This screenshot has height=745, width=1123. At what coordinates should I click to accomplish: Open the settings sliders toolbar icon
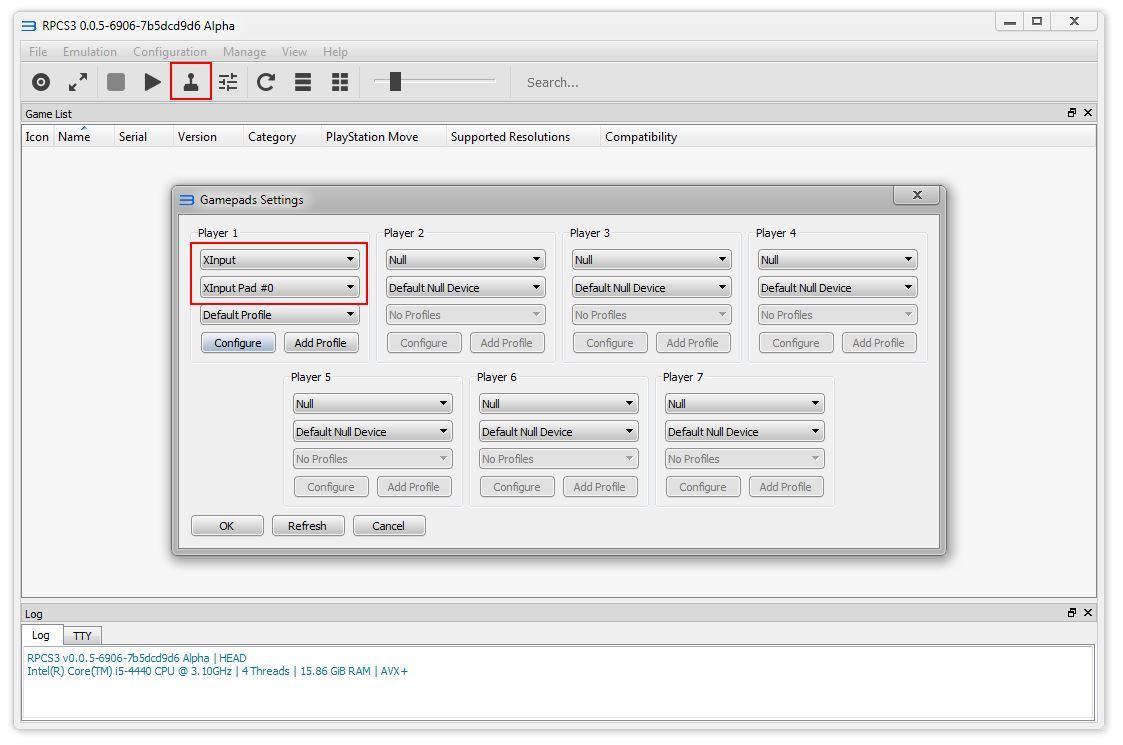(228, 82)
